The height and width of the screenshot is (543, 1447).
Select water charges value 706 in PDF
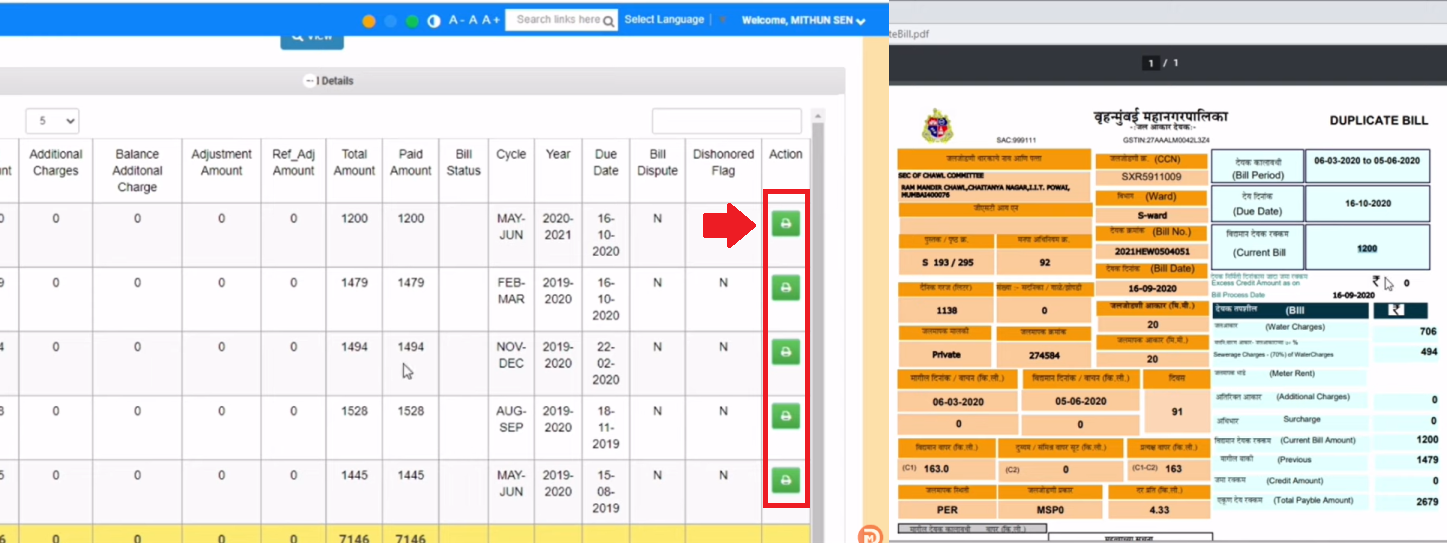(x=1428, y=331)
